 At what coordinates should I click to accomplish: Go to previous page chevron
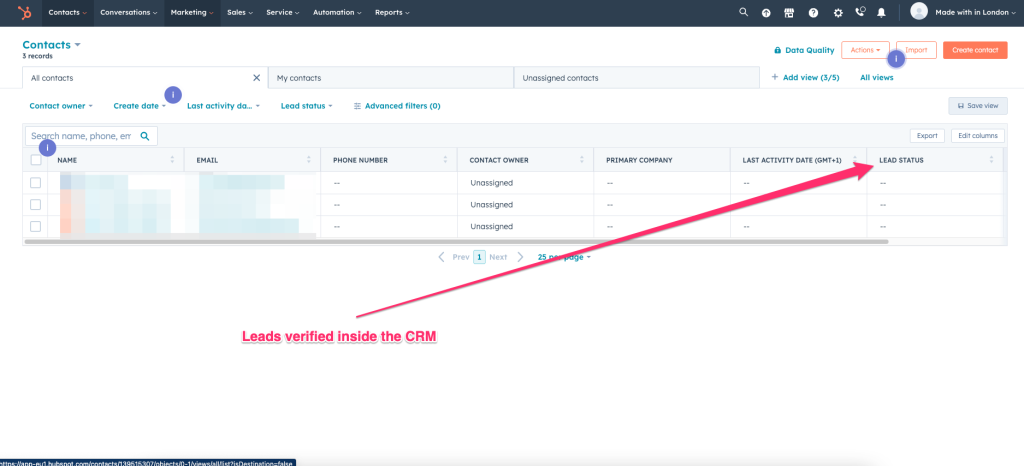point(442,257)
